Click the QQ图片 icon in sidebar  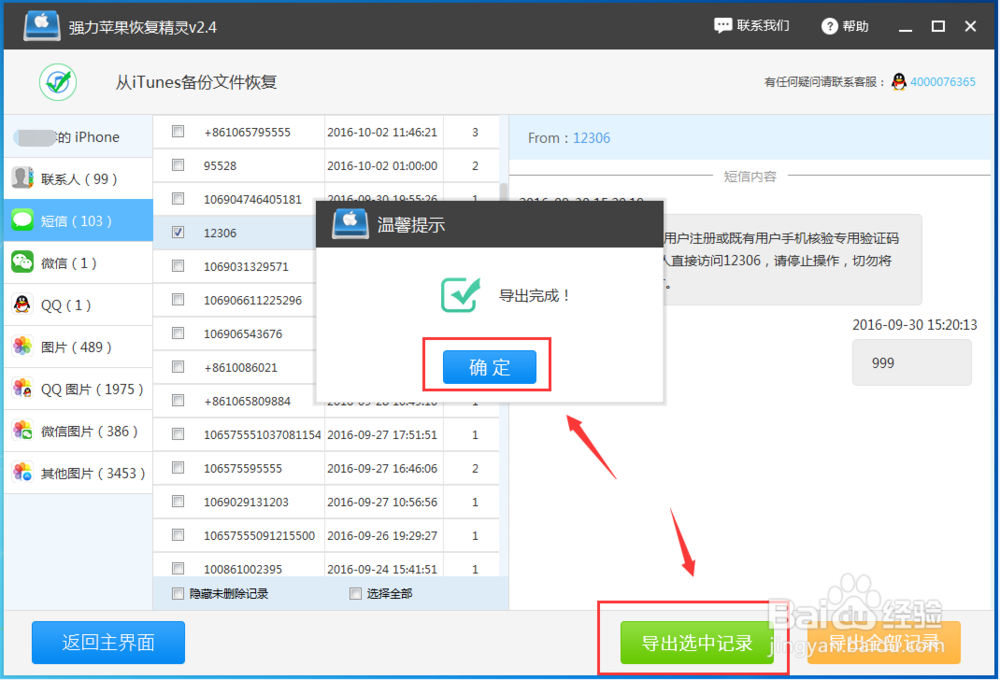point(22,388)
